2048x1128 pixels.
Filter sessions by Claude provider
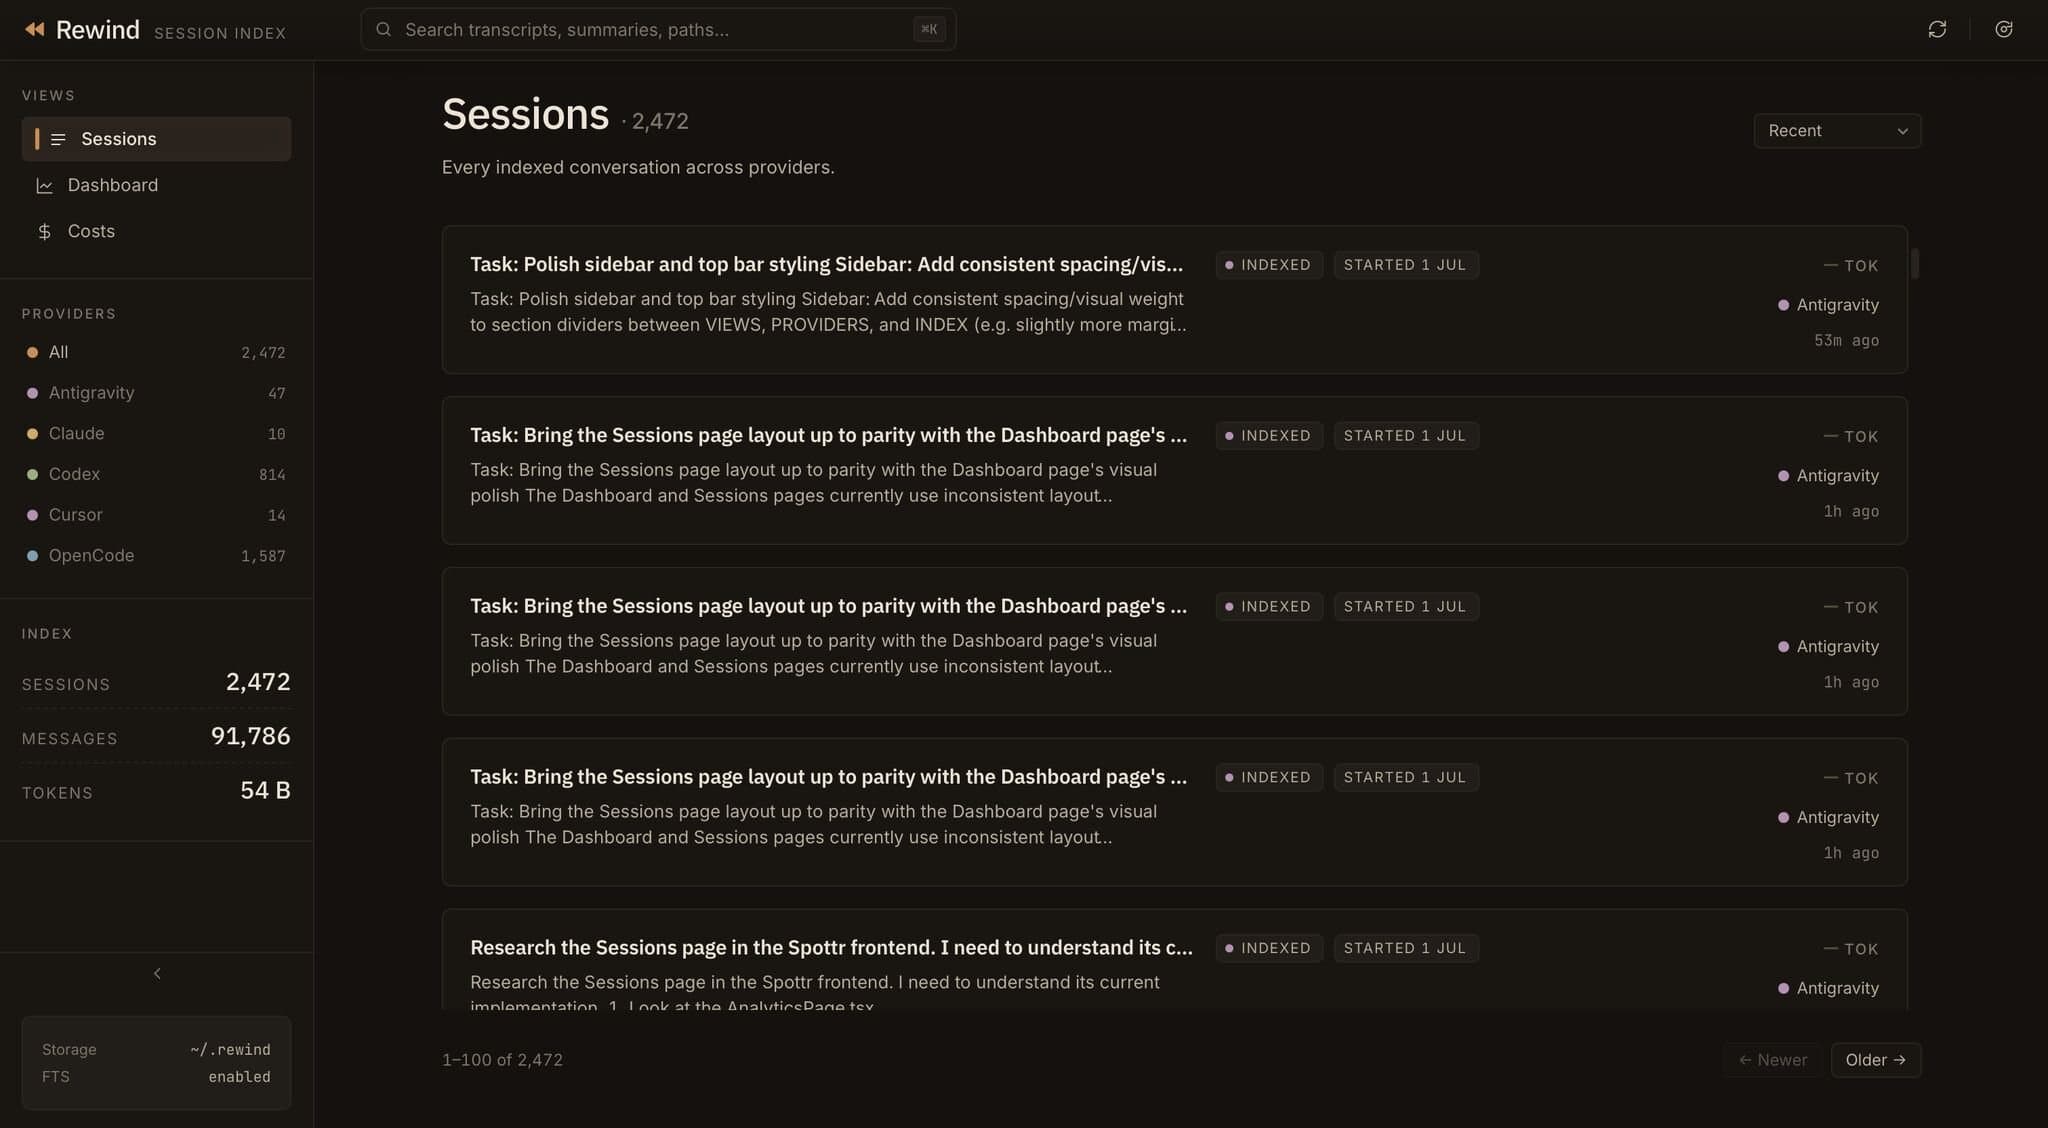click(156, 433)
